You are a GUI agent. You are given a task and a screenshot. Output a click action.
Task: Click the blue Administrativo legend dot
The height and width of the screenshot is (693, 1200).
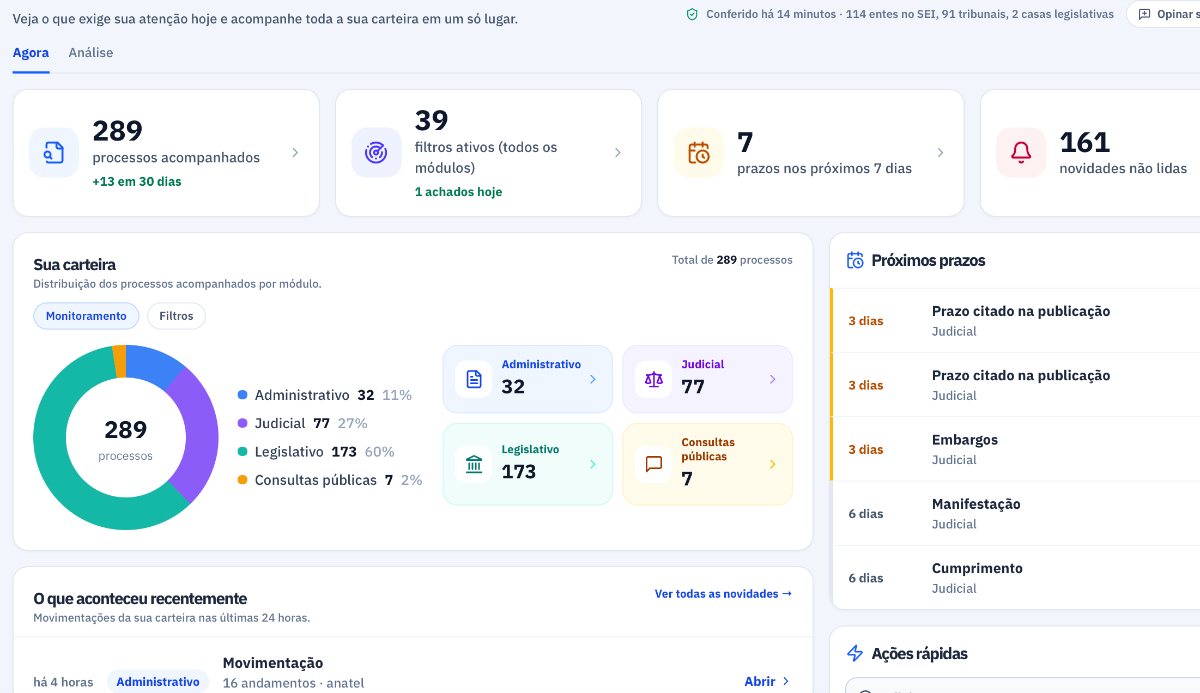[x=242, y=395]
